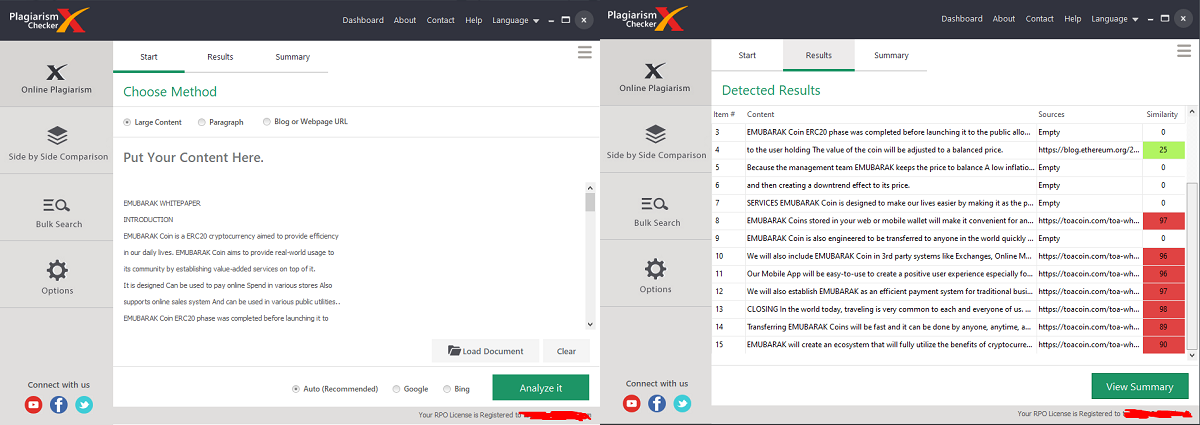Open Bulk Search in right window sidebar

point(655,209)
